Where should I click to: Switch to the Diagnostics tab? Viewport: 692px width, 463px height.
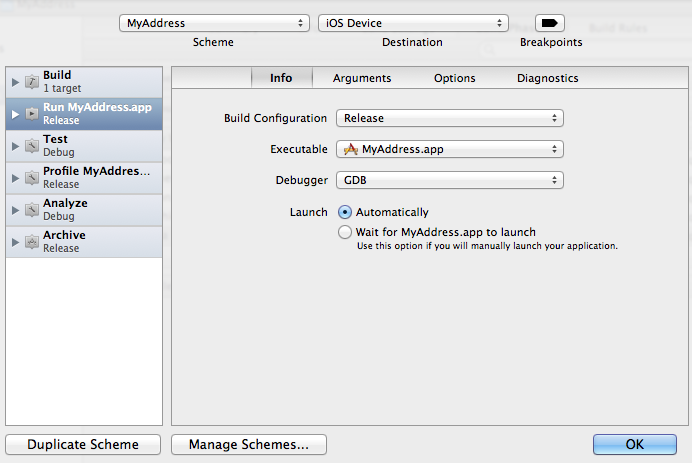548,78
